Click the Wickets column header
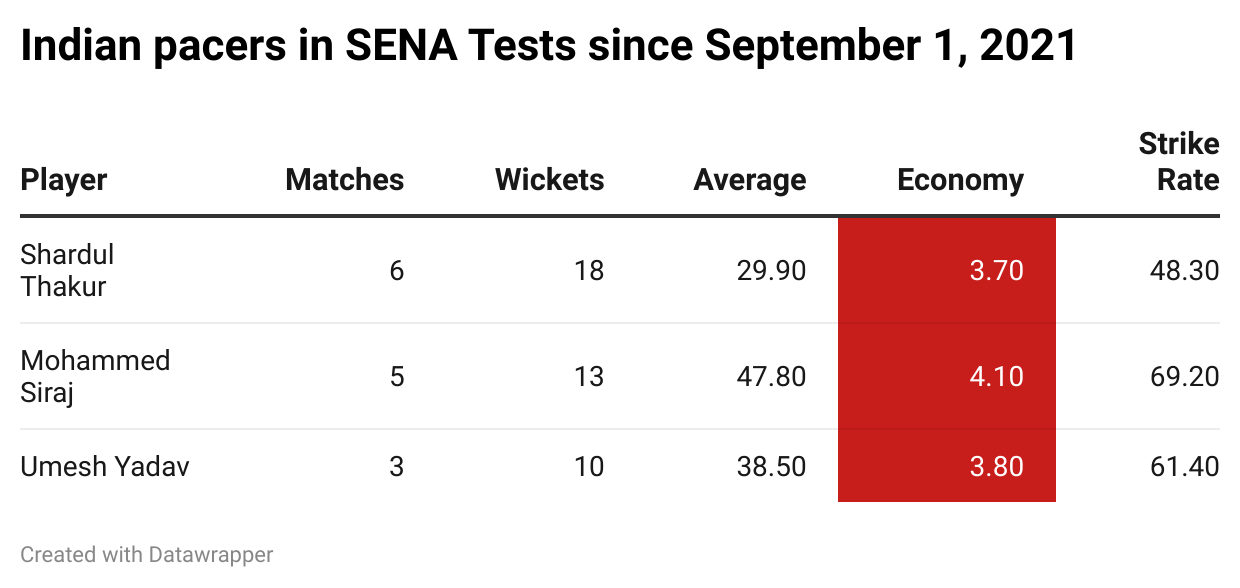Image resolution: width=1240 pixels, height=588 pixels. pyautogui.click(x=549, y=180)
